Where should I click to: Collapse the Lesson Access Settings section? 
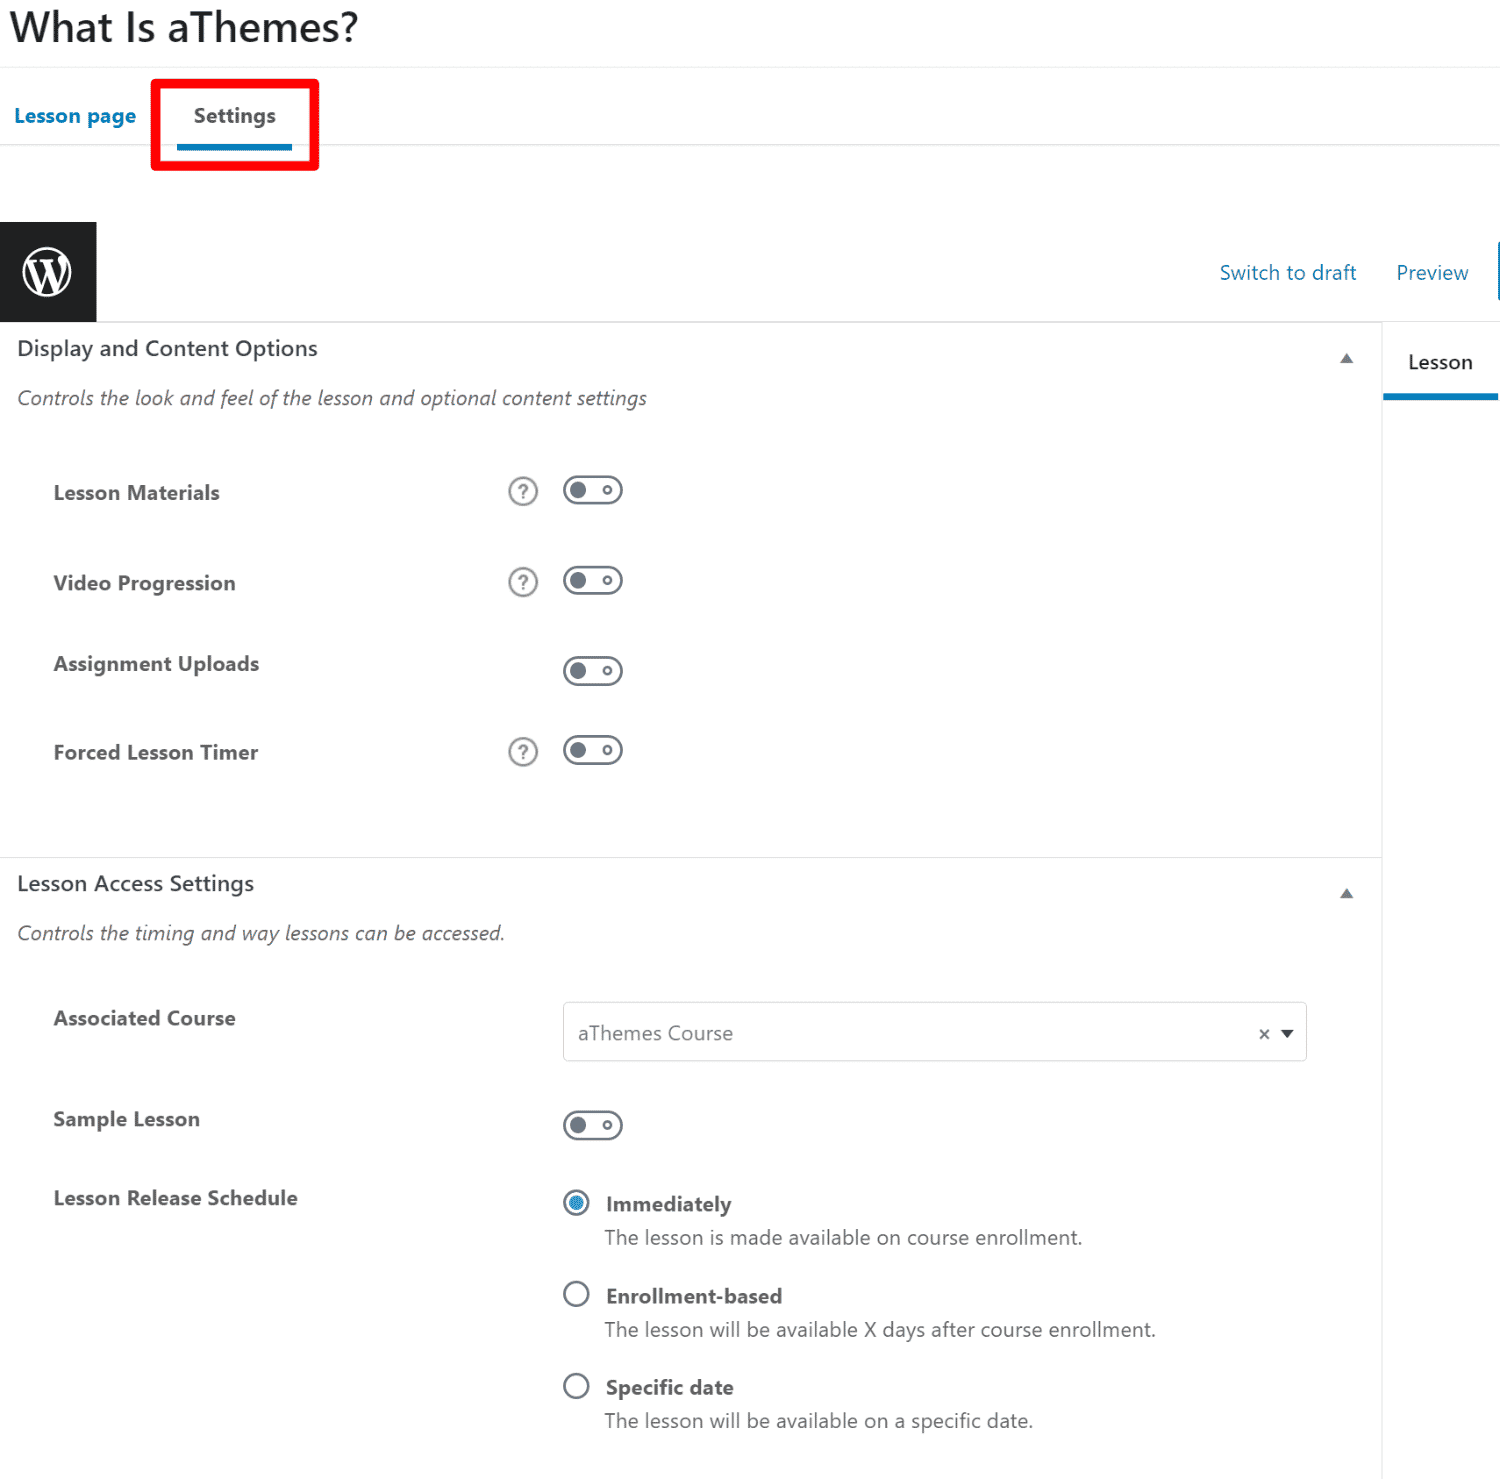tap(1346, 893)
